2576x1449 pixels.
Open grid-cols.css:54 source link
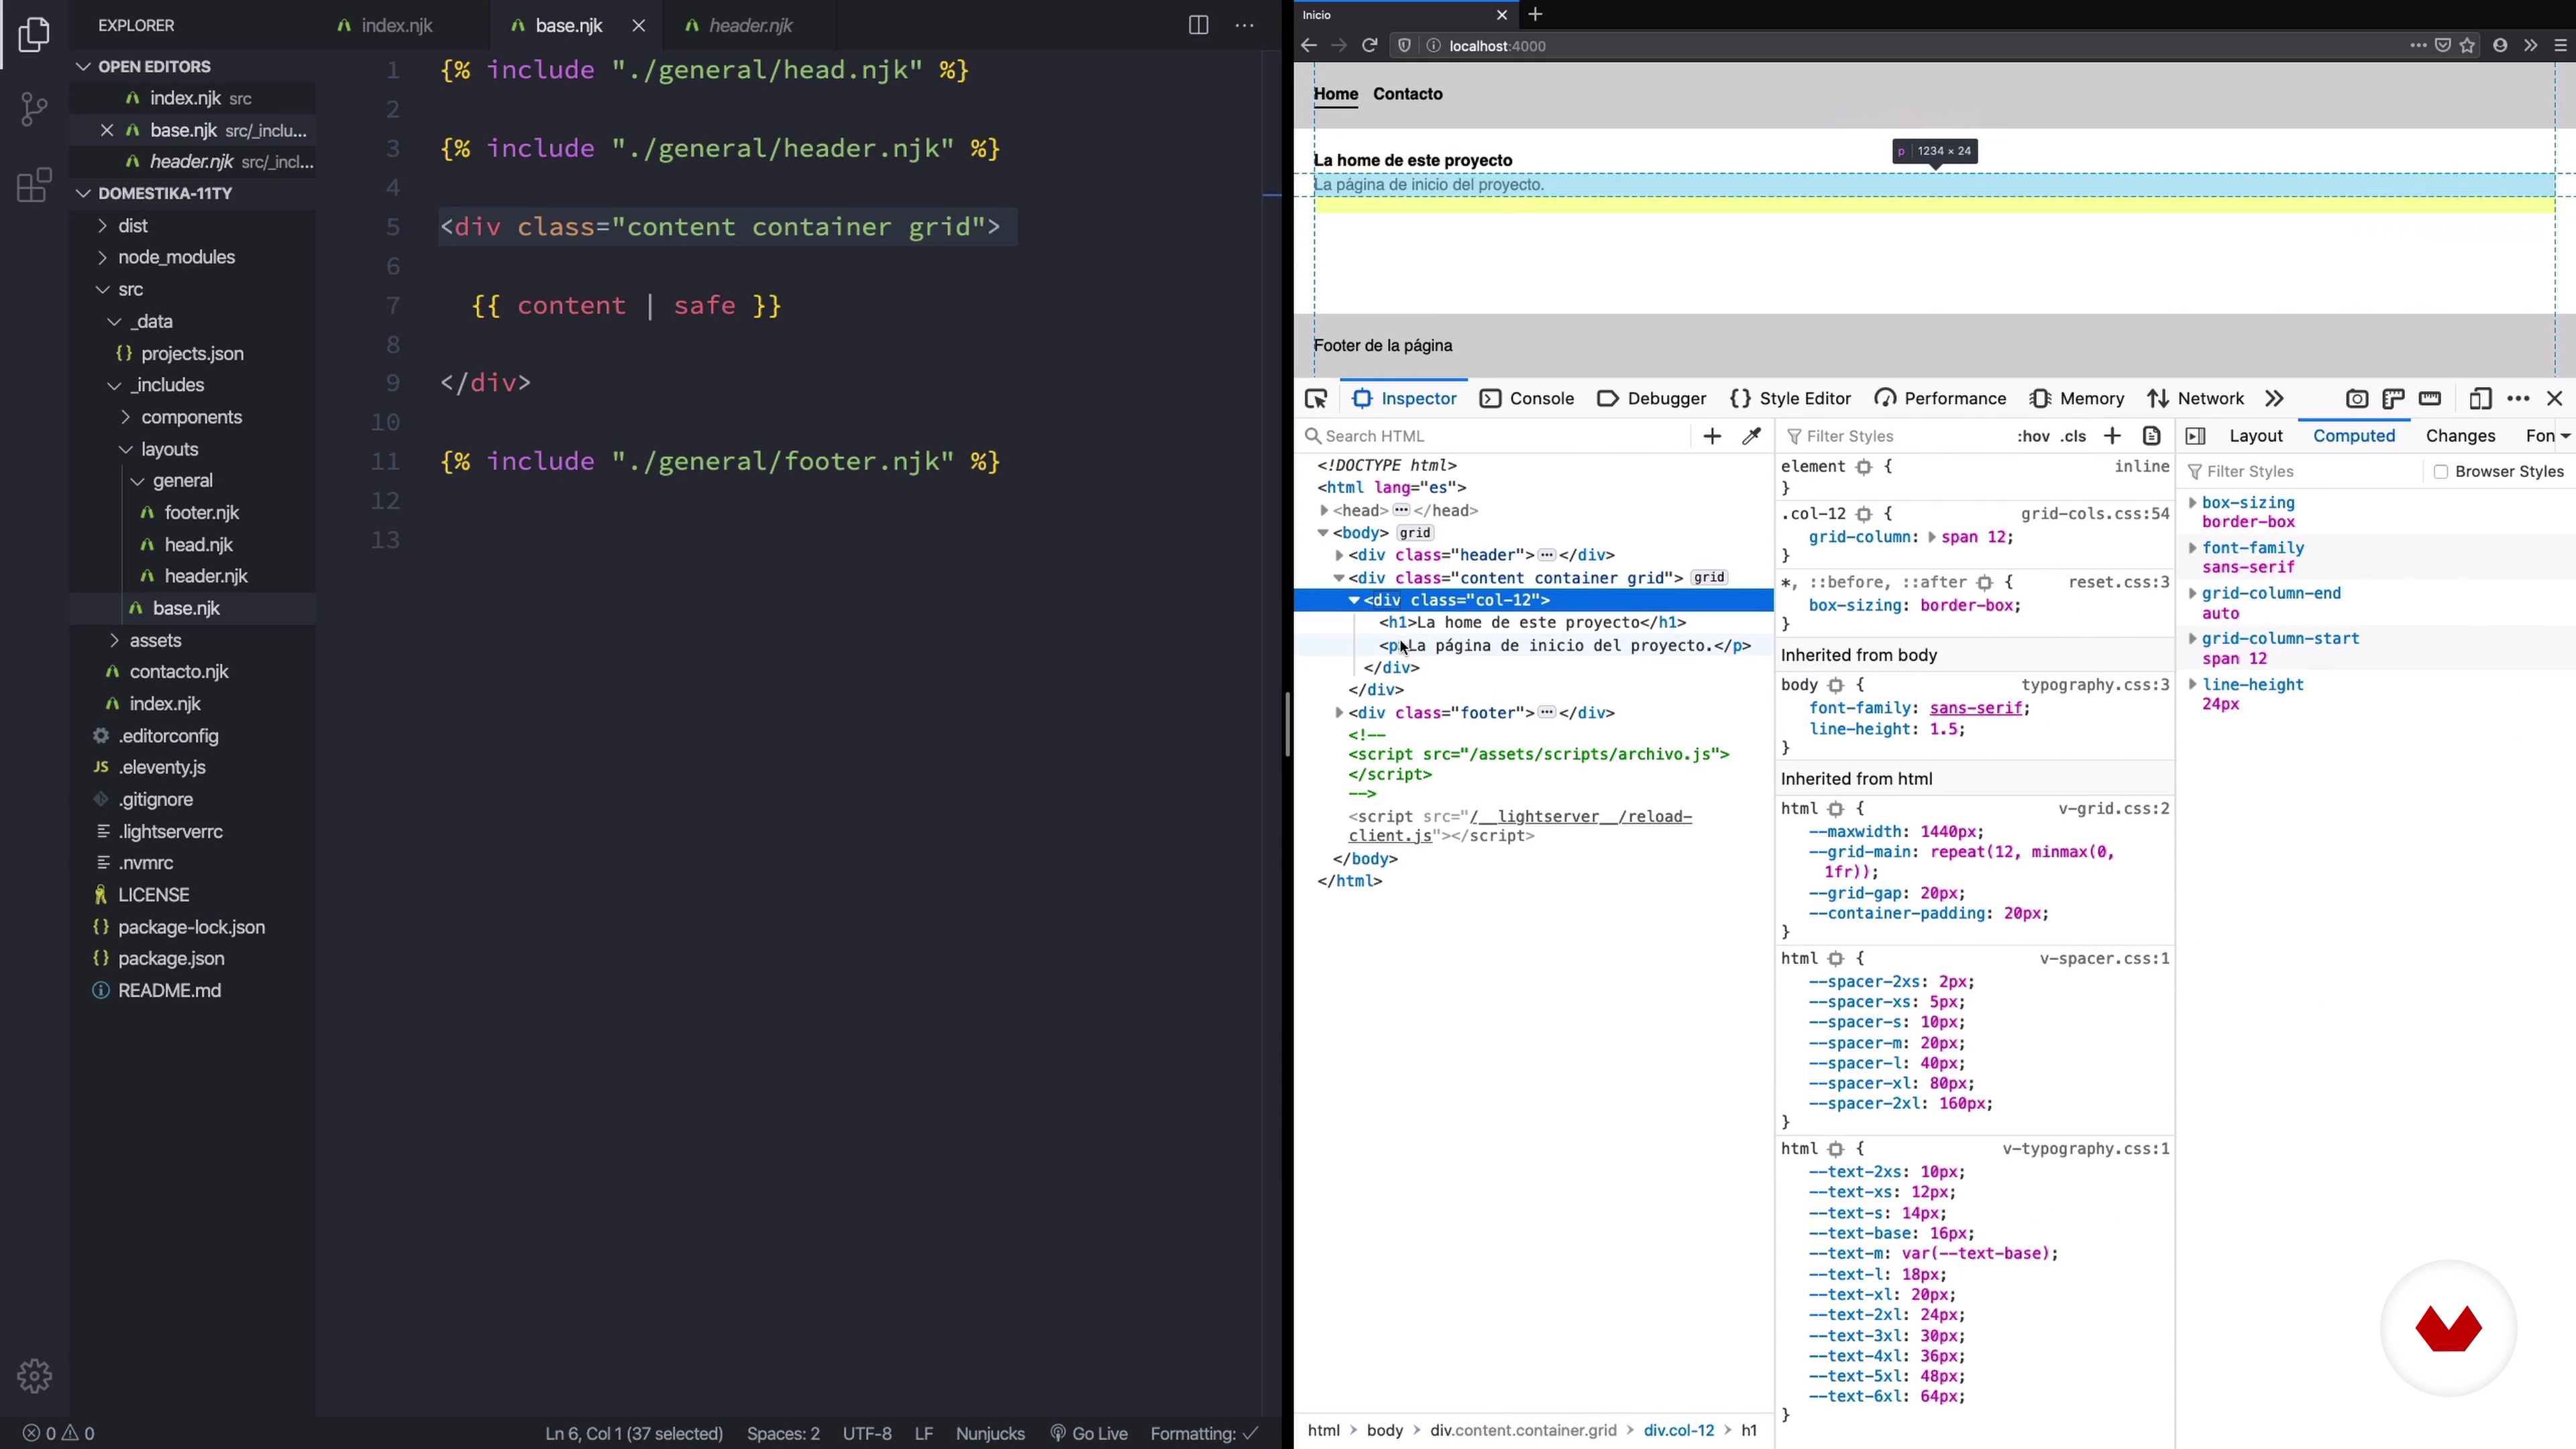point(2095,514)
